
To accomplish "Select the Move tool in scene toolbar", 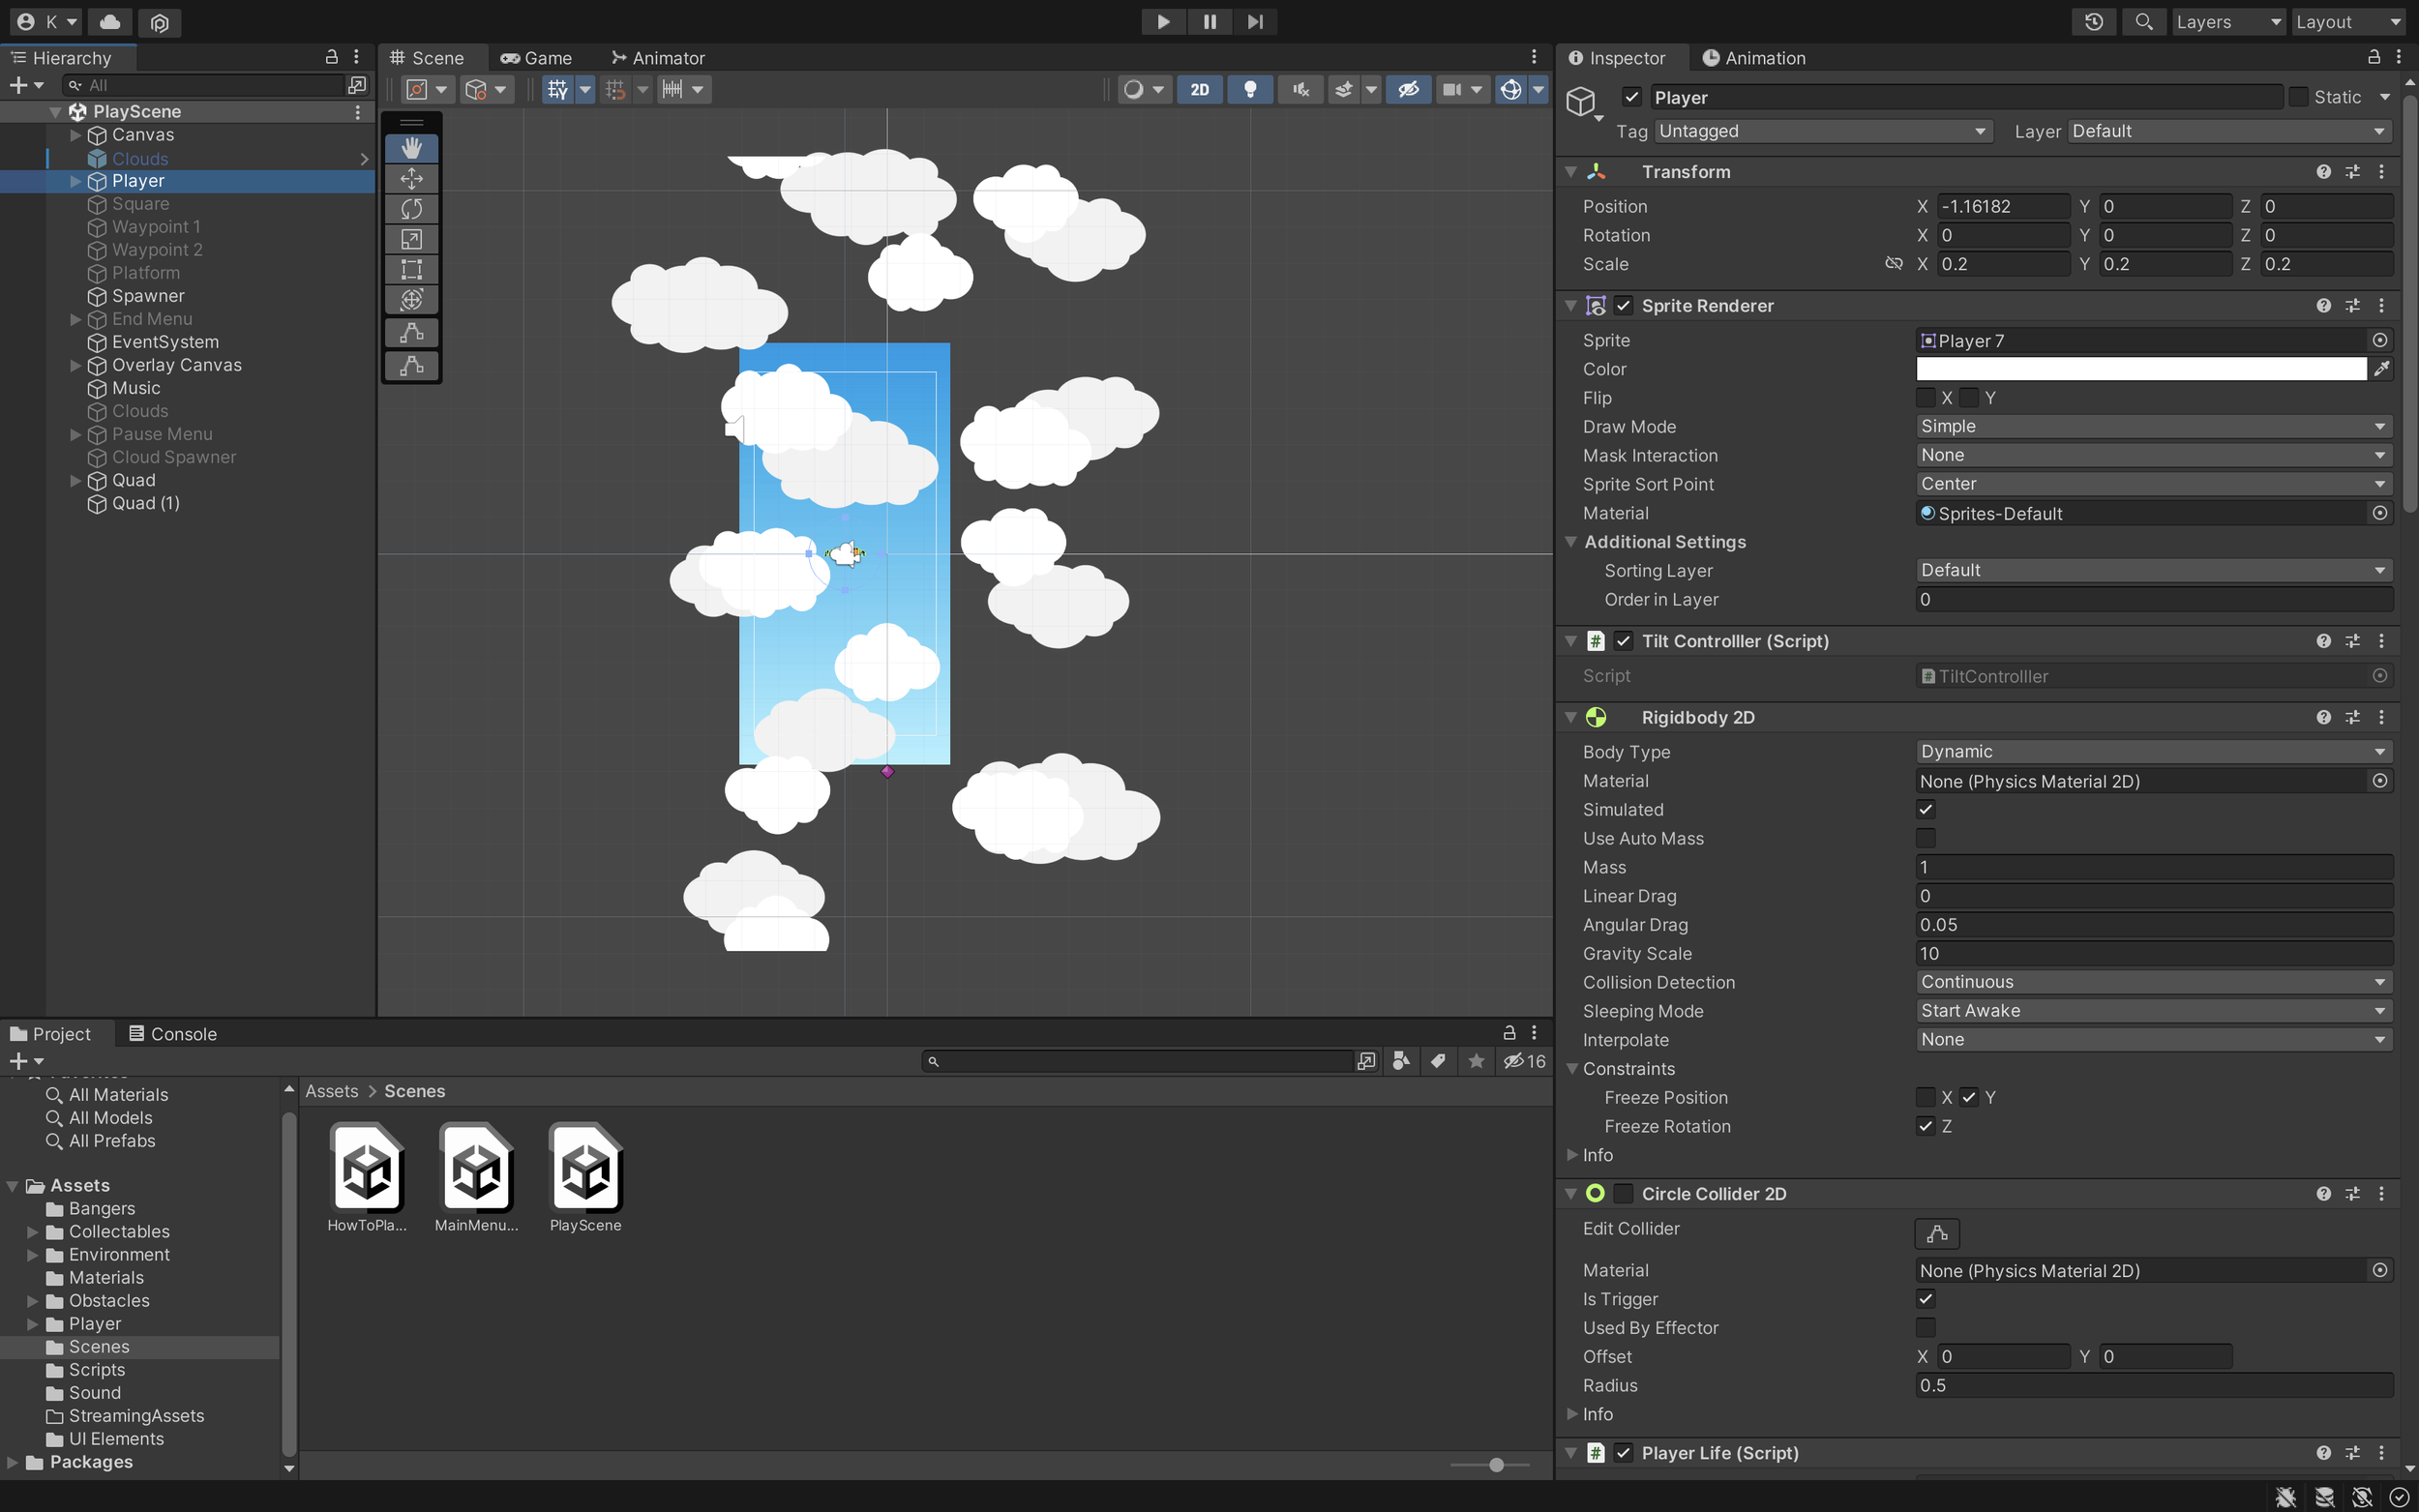I will click(x=411, y=178).
